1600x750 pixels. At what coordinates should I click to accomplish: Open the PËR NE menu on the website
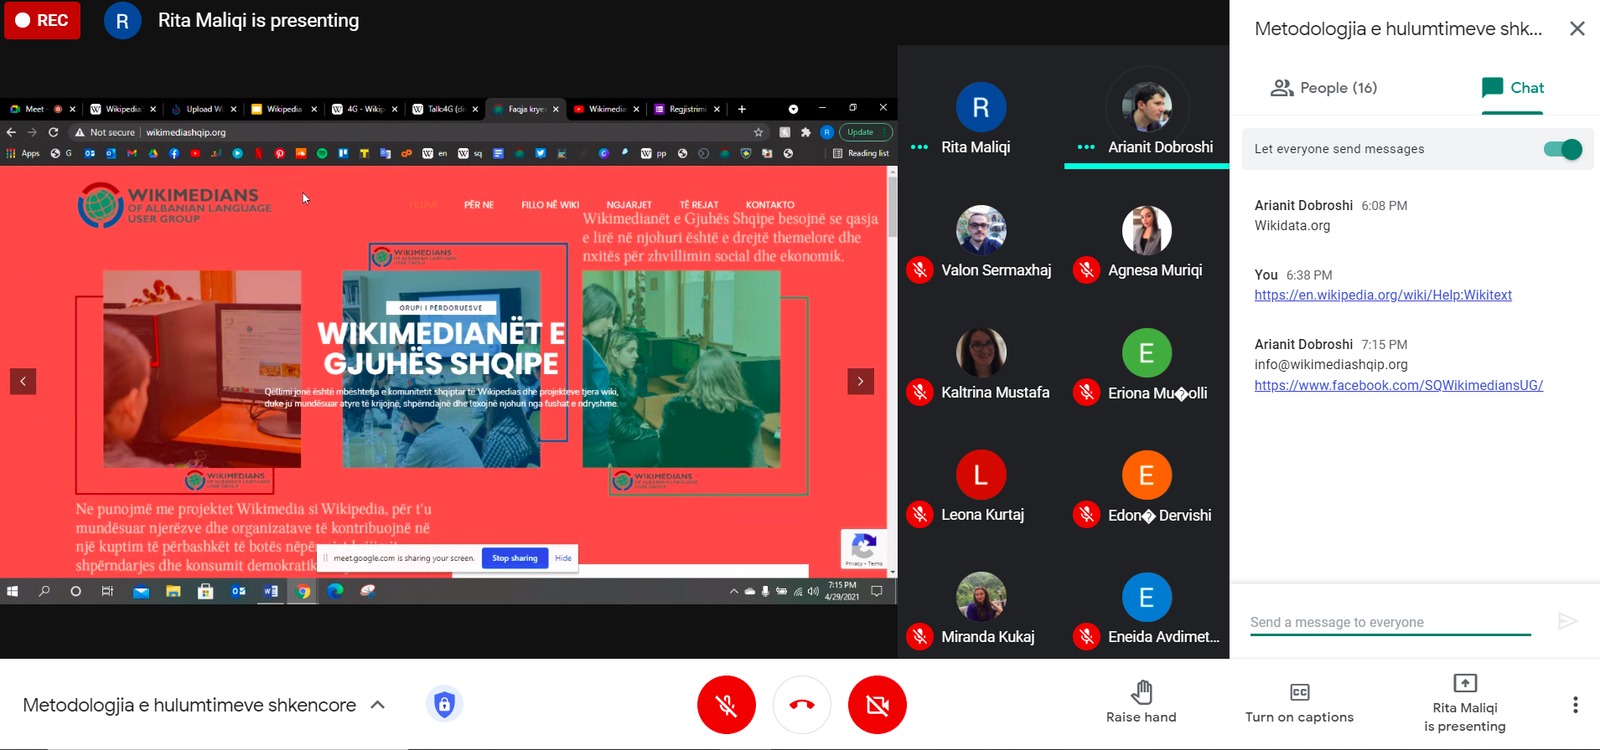click(x=479, y=205)
